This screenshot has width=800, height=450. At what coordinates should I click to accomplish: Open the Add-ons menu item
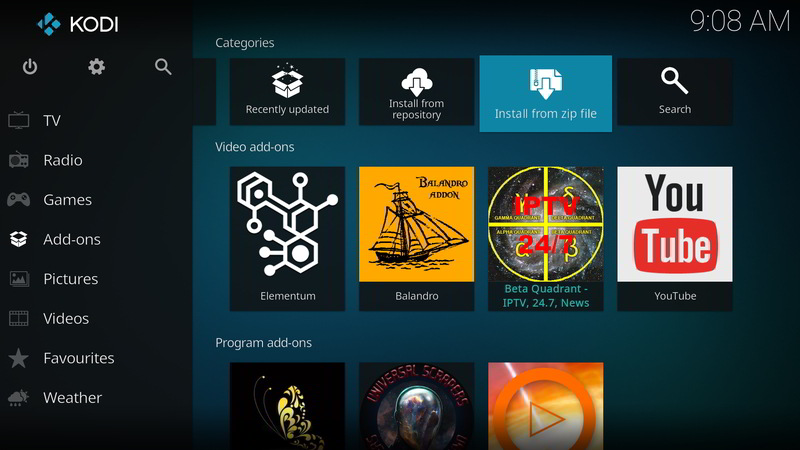71,240
